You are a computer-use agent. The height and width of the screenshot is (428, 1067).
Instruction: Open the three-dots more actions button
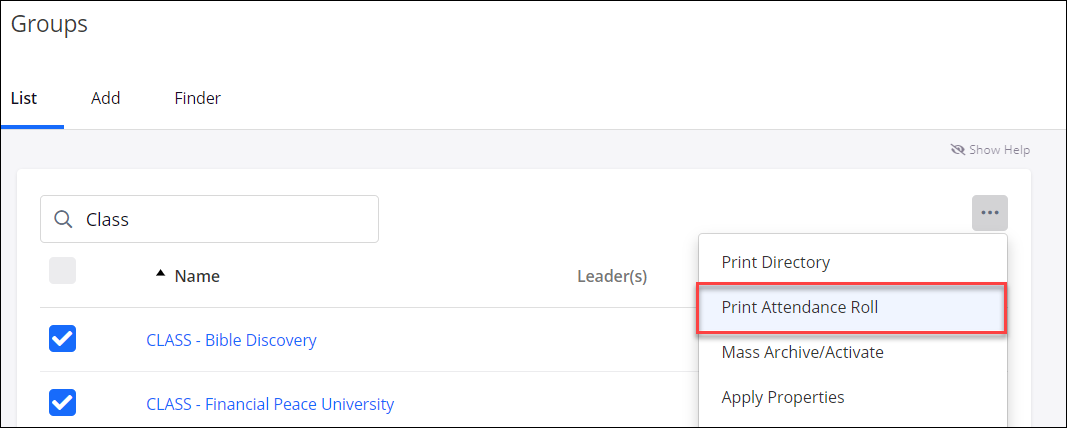click(989, 213)
